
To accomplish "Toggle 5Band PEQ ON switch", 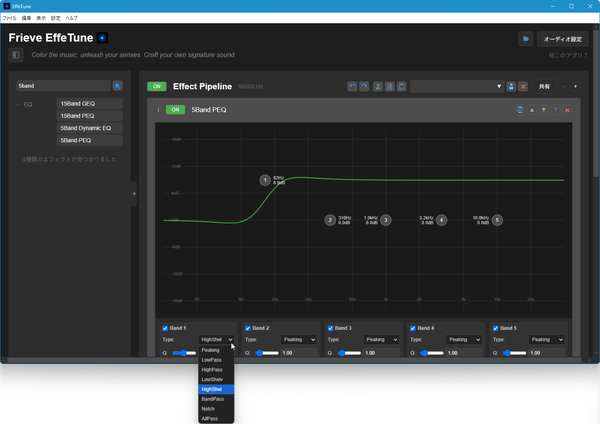I will (175, 110).
